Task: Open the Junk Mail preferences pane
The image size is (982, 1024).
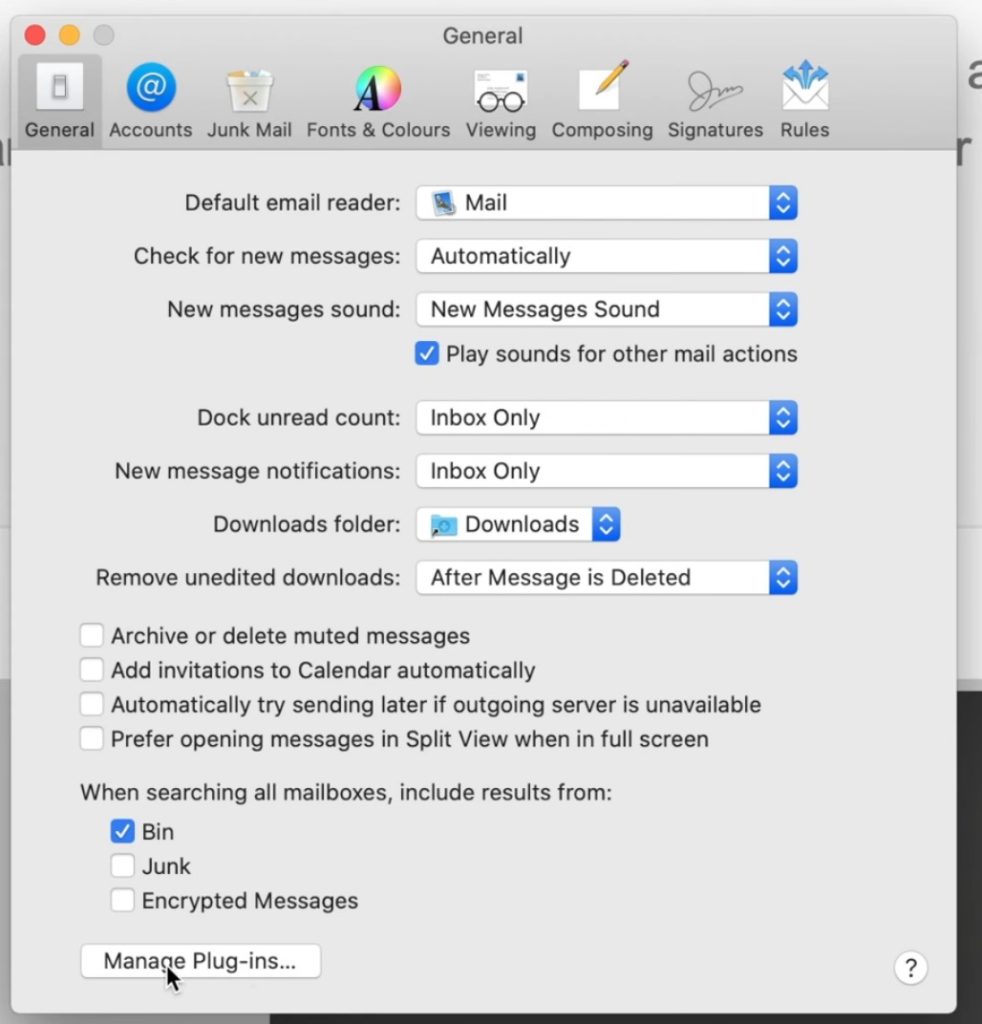Action: (x=249, y=101)
